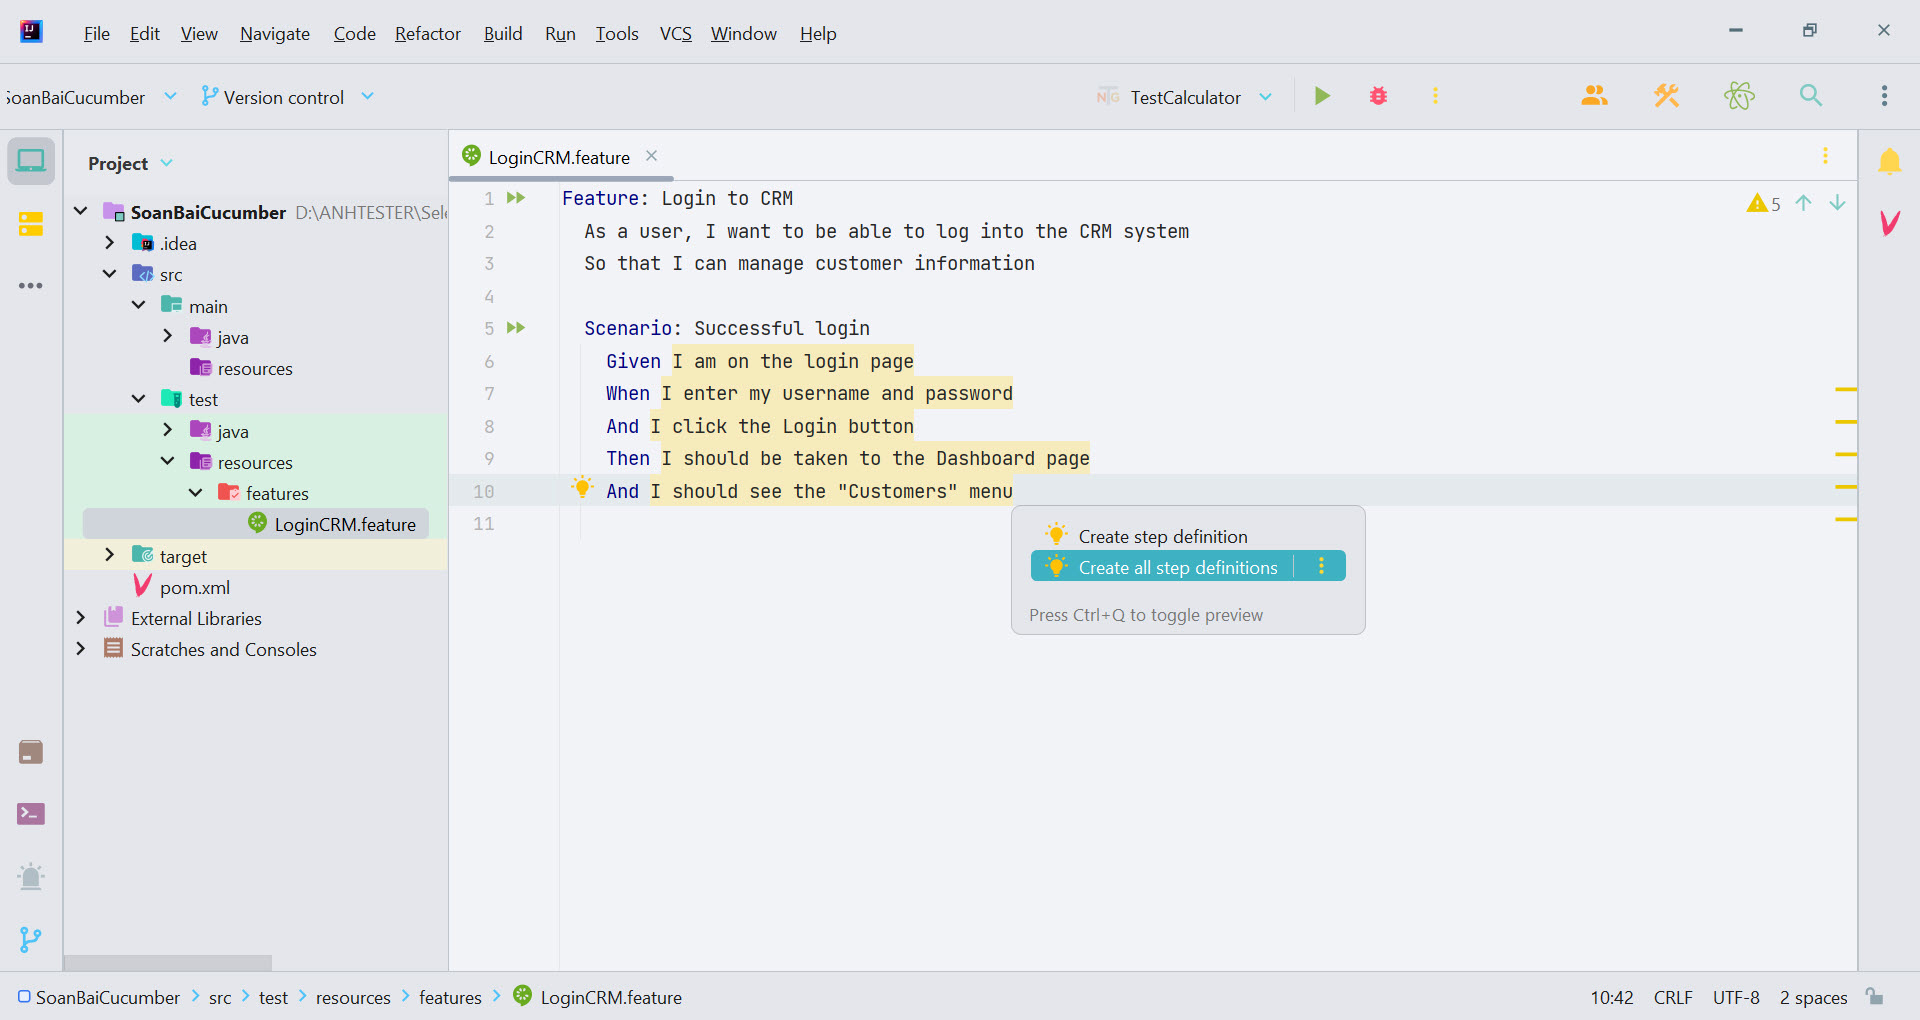Open submenu for Create all step definitions
The image size is (1920, 1020).
(1321, 566)
